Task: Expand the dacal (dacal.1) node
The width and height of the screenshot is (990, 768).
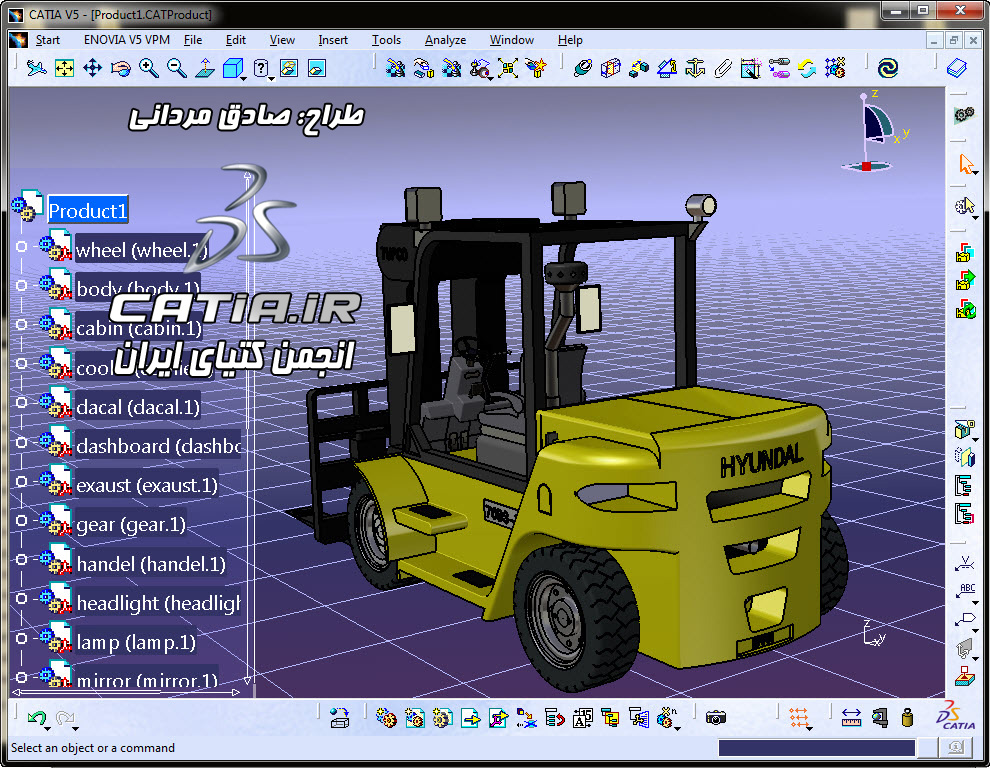Action: (21, 402)
